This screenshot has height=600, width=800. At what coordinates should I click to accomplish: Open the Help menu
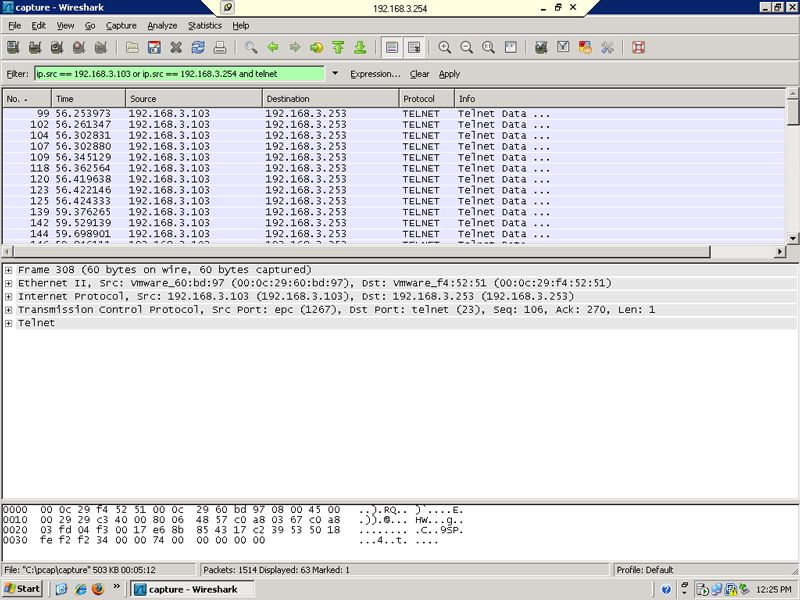(x=241, y=26)
